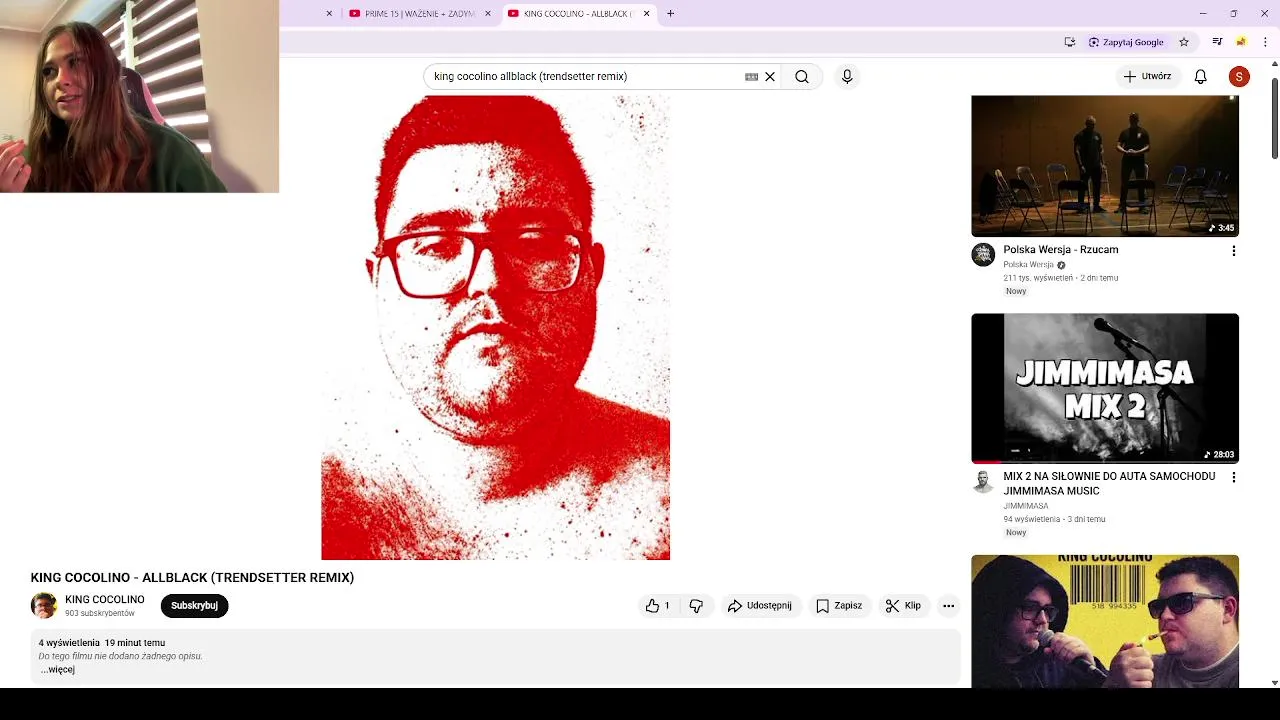Clear the YouTube search box text

tap(770, 77)
